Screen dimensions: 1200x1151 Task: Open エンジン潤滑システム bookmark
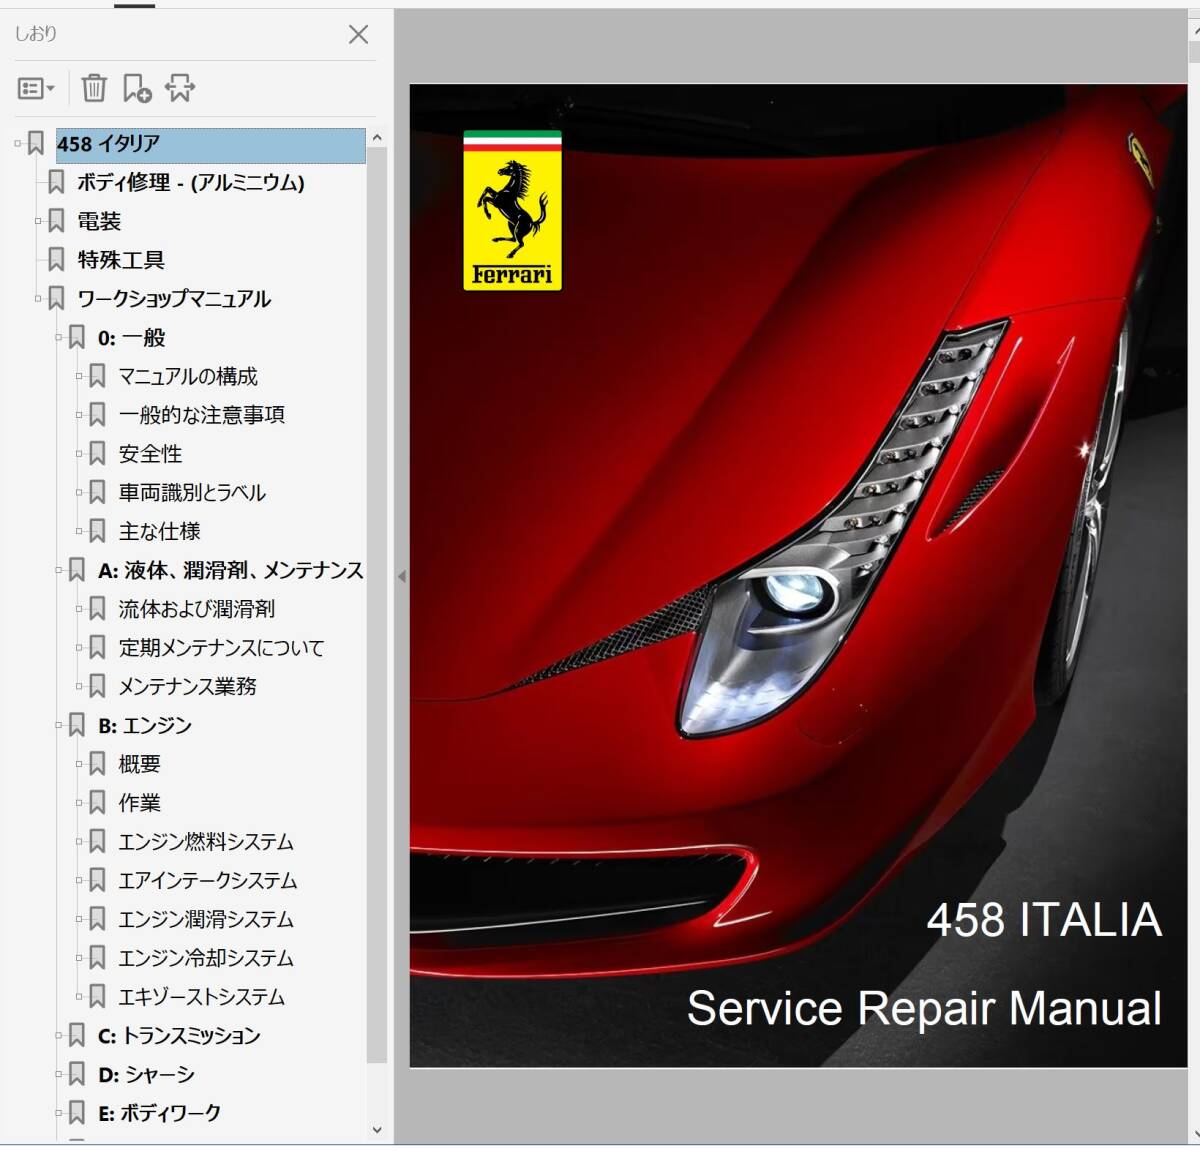click(206, 920)
